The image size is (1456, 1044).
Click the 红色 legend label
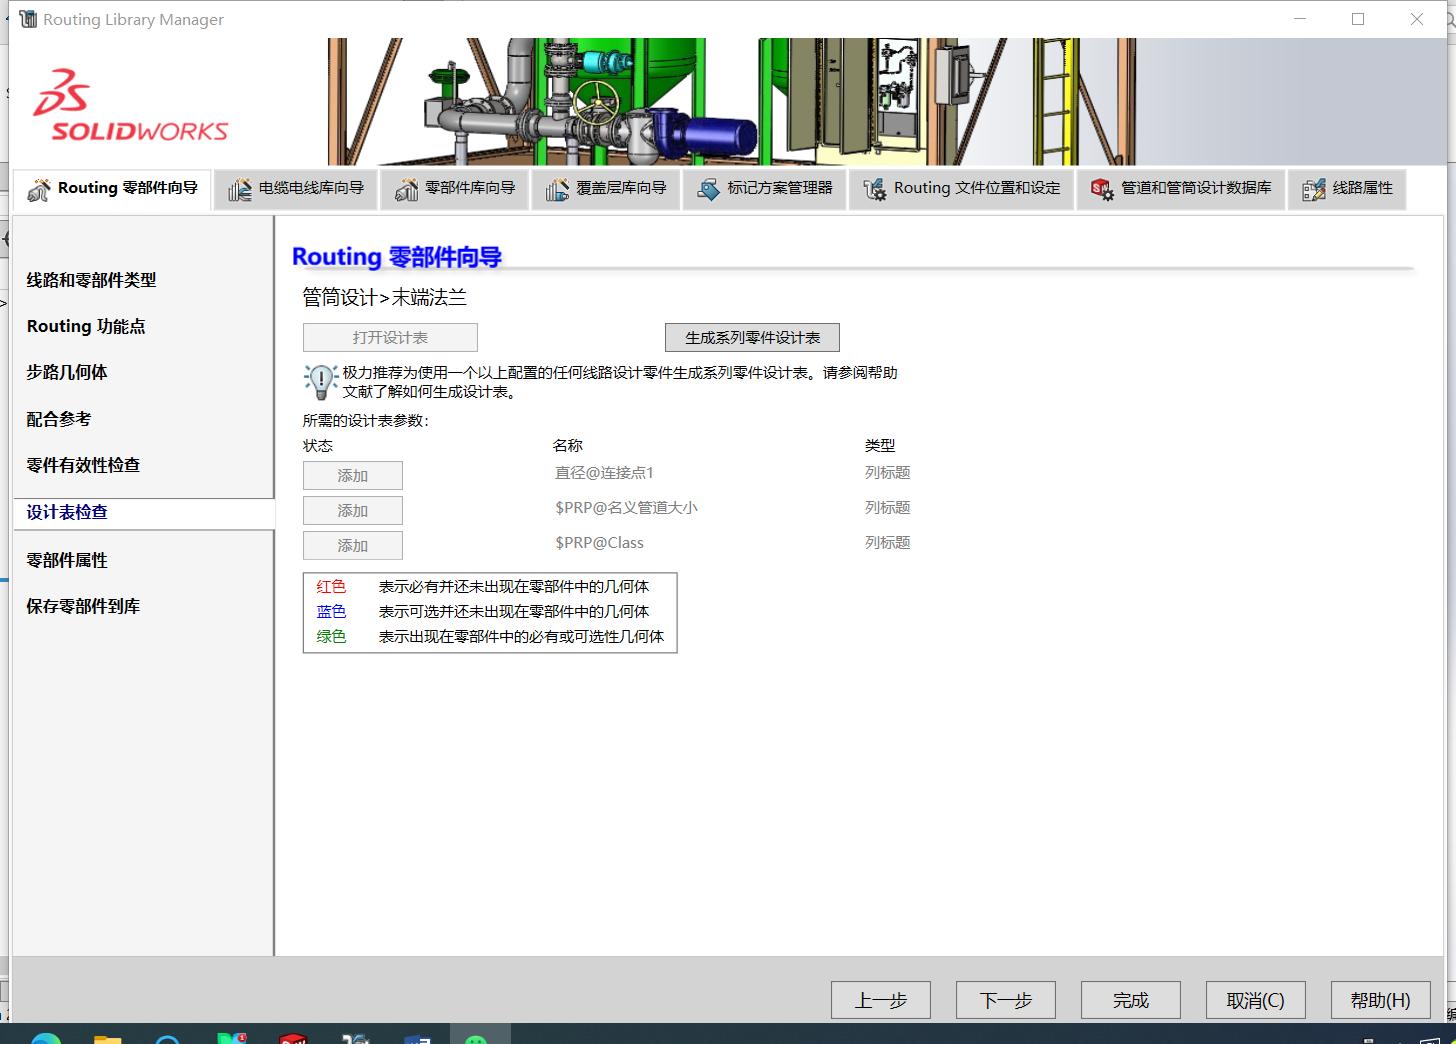tap(331, 587)
